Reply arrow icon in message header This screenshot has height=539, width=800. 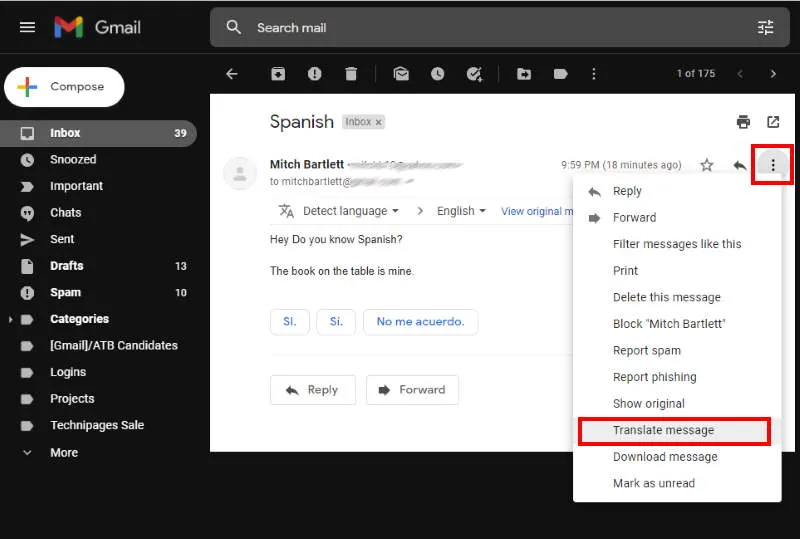739,165
